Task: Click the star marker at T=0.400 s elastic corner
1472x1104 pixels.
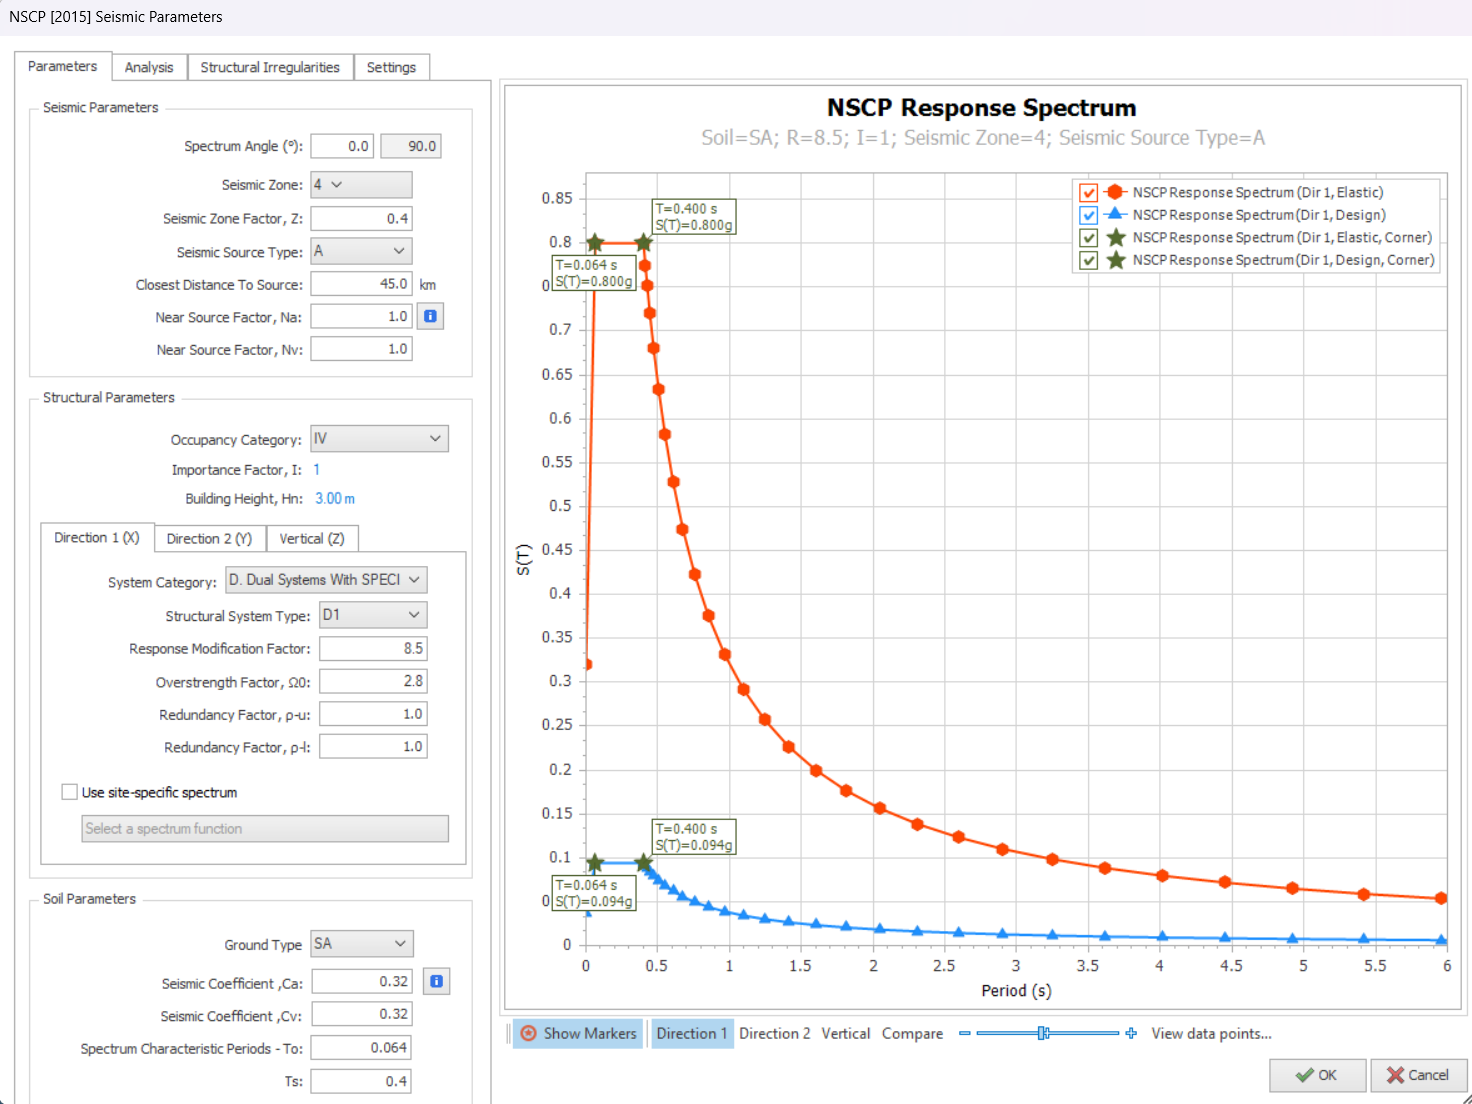Action: point(644,243)
